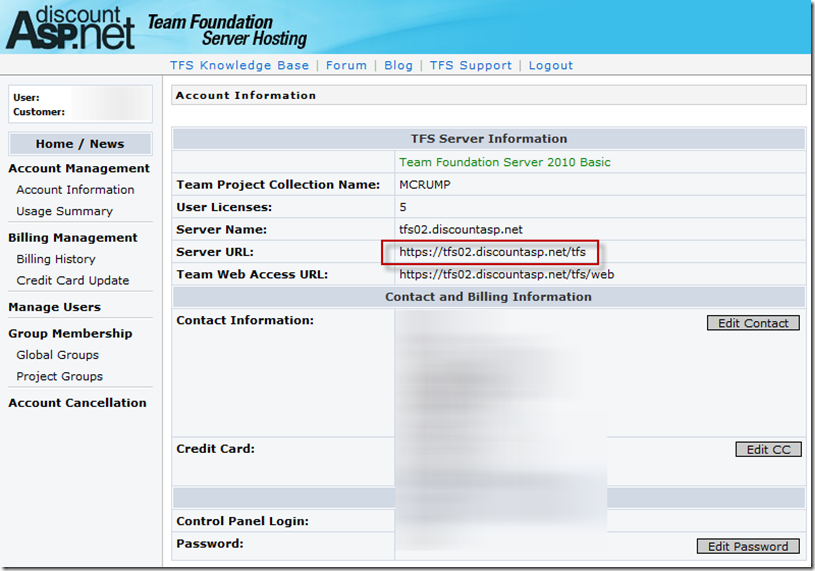
Task: Click the Contact and Billing Information header
Action: coord(488,297)
